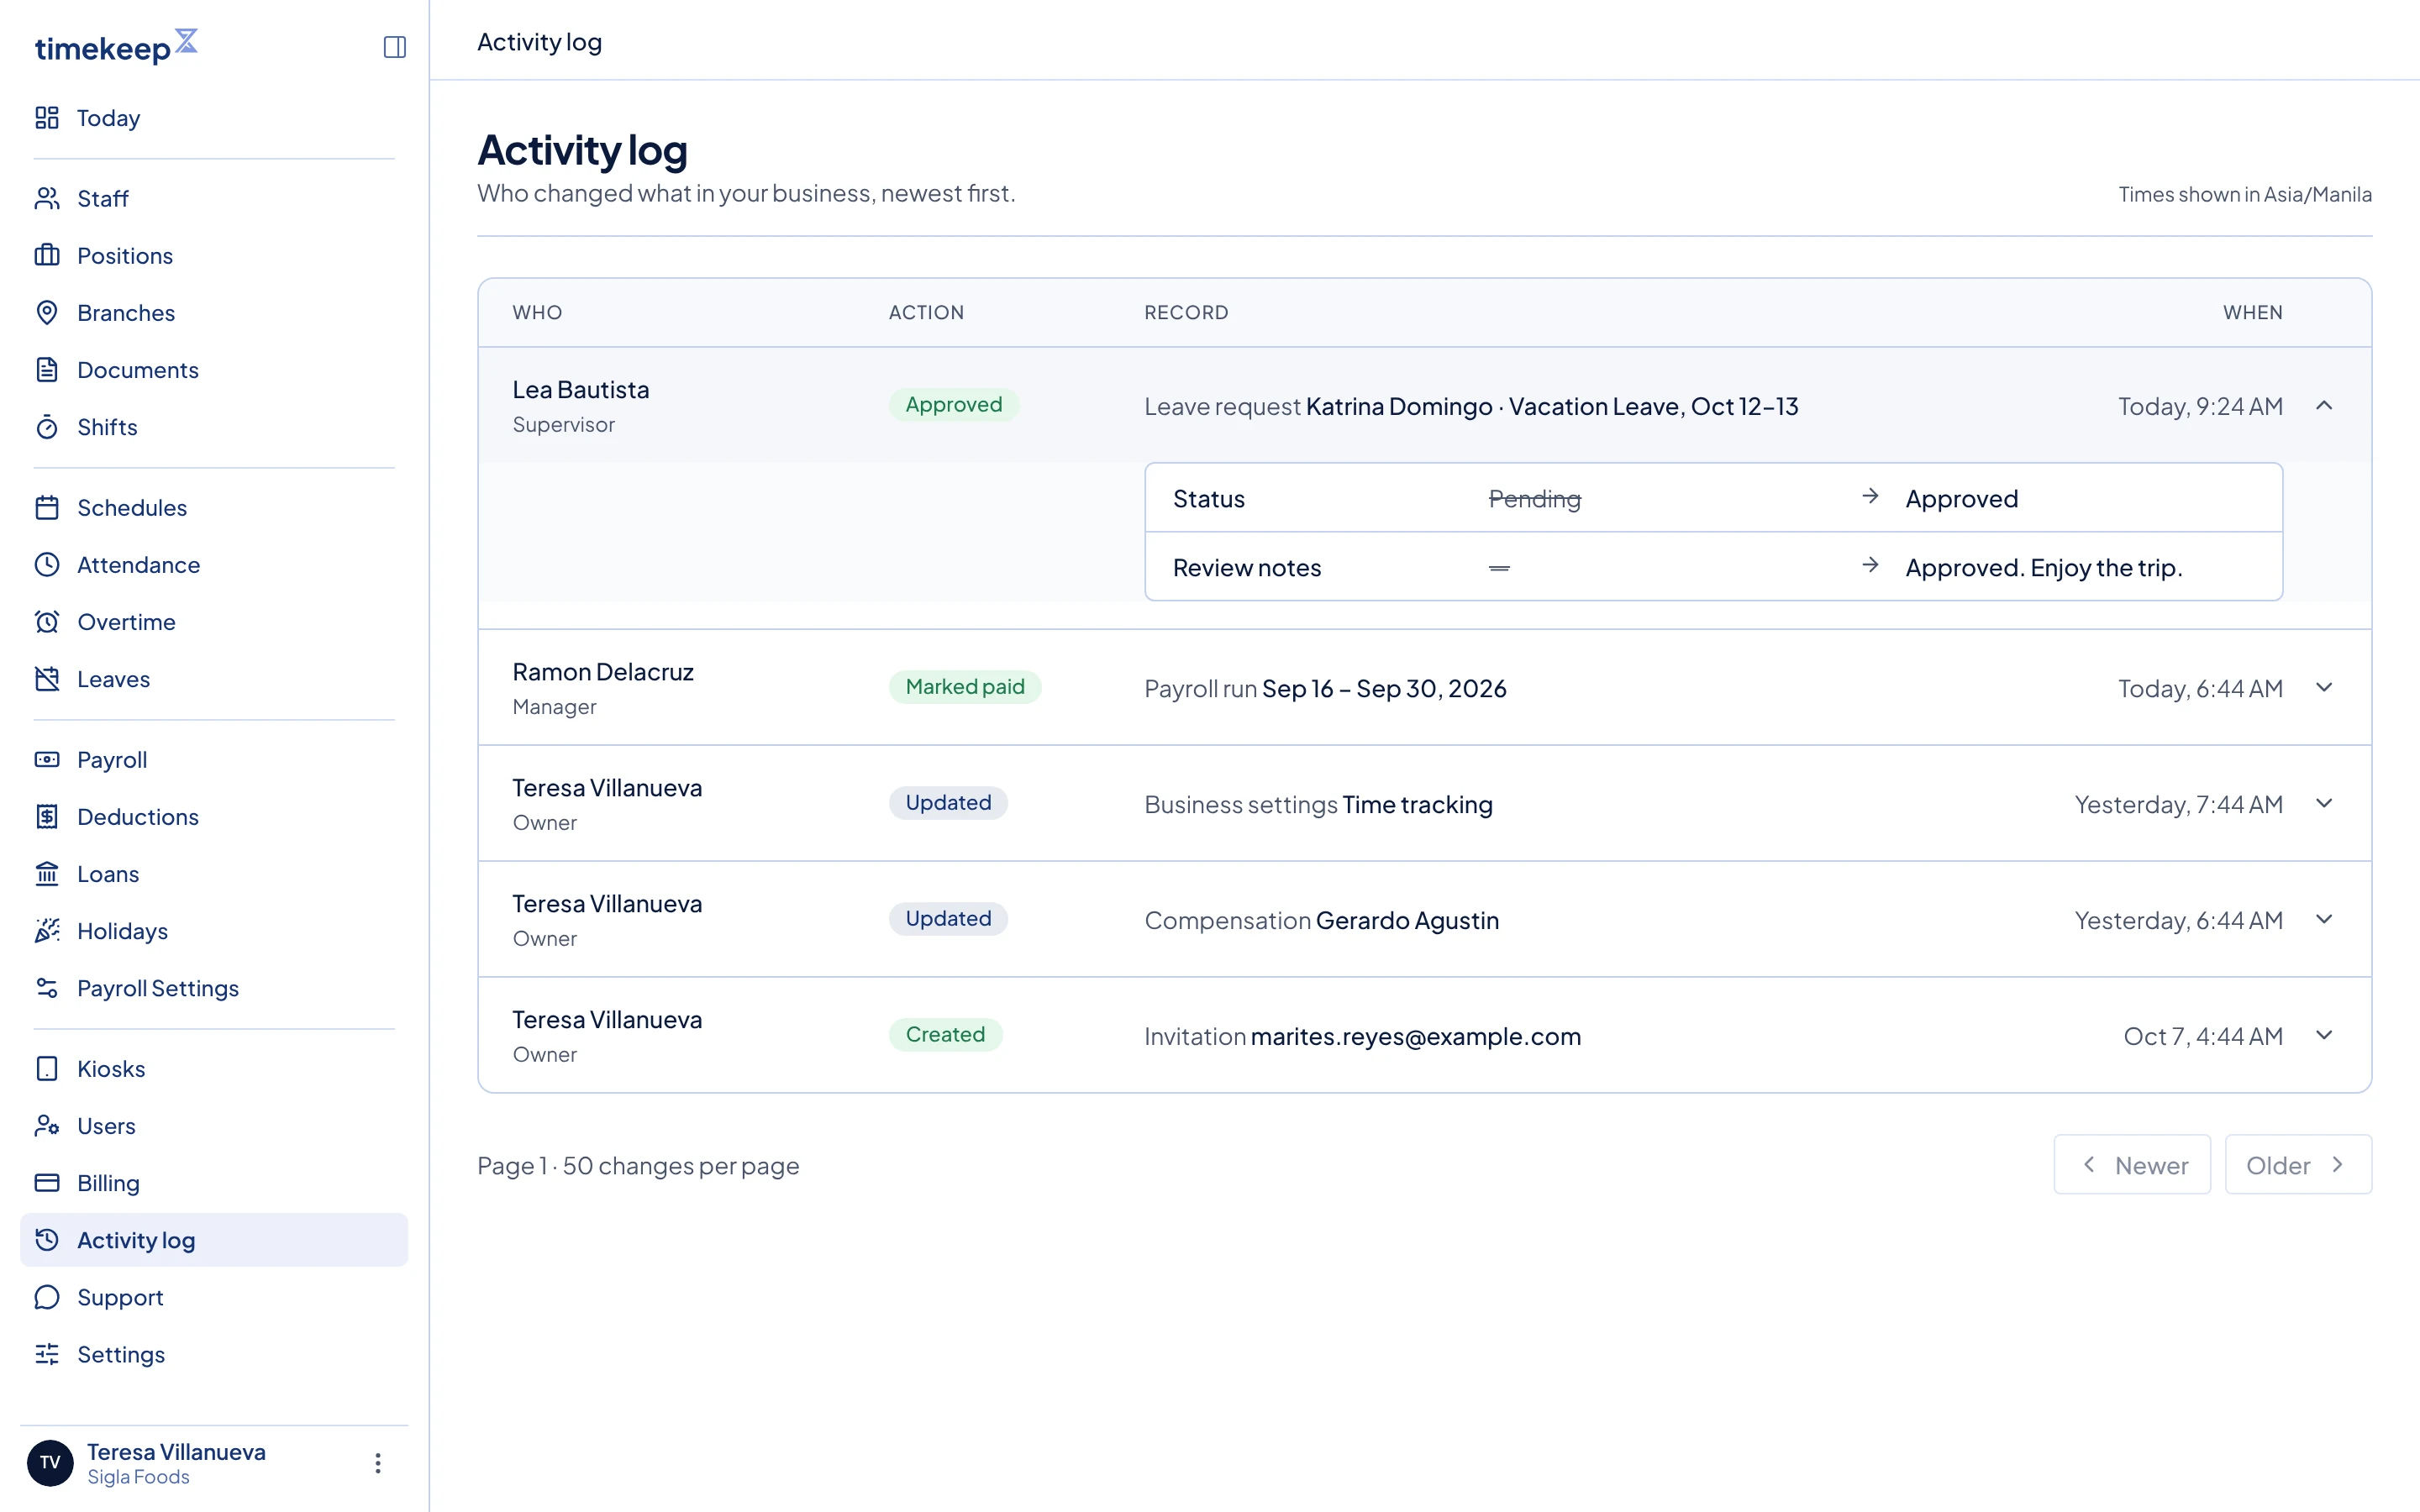Screen dimensions: 2420x1512
Task: Click the 'Page 1 · 50 changes per page' text
Action: tap(638, 1166)
